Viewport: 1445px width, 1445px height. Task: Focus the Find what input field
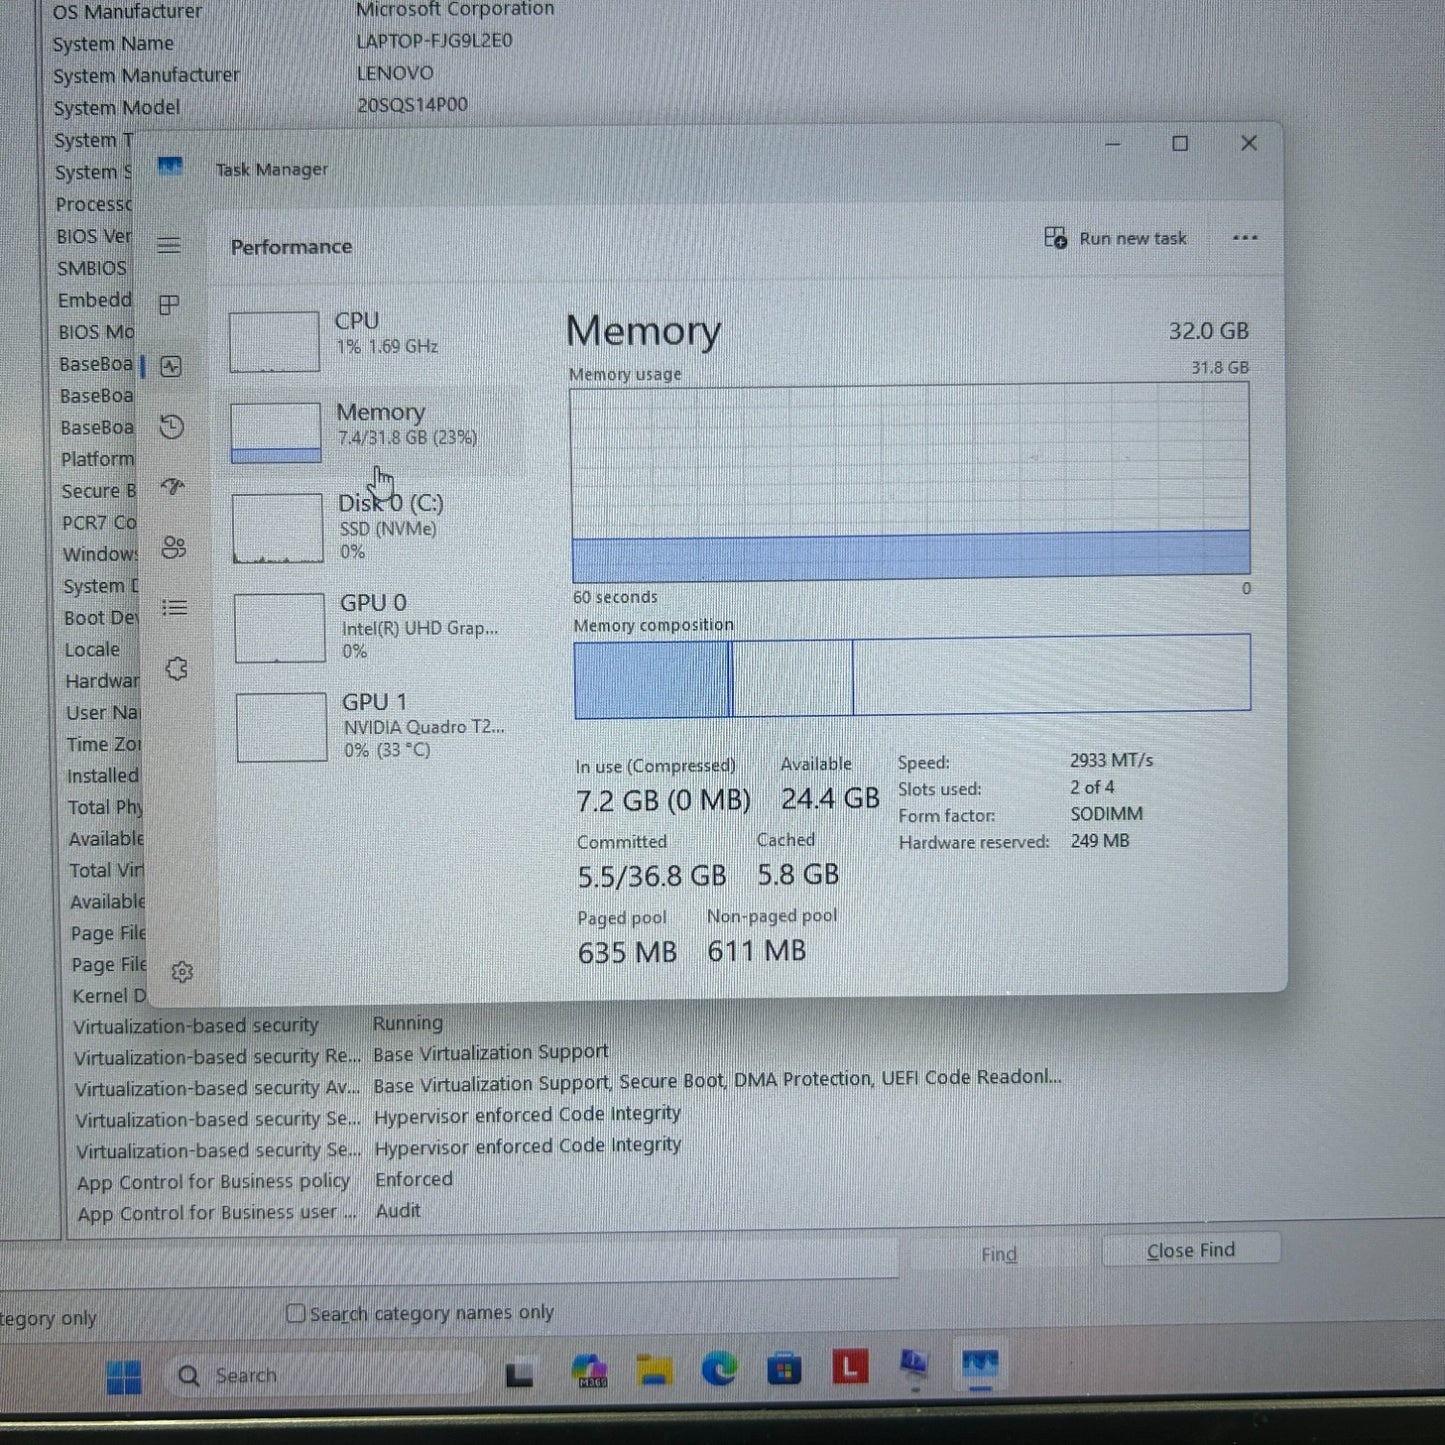(449, 1259)
